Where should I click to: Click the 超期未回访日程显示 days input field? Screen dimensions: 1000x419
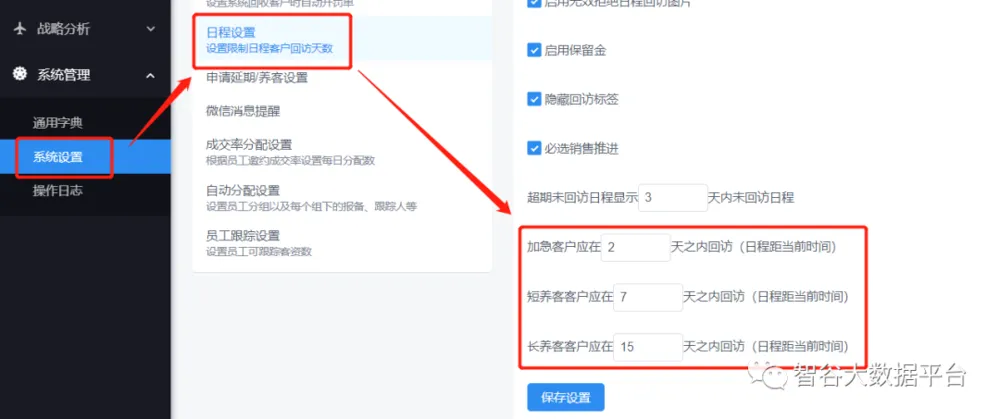(x=671, y=198)
